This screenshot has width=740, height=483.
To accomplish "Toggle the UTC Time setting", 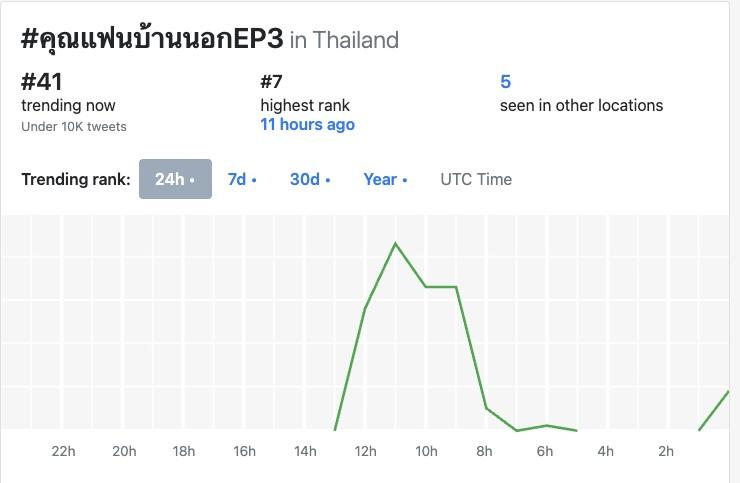I will pyautogui.click(x=476, y=179).
